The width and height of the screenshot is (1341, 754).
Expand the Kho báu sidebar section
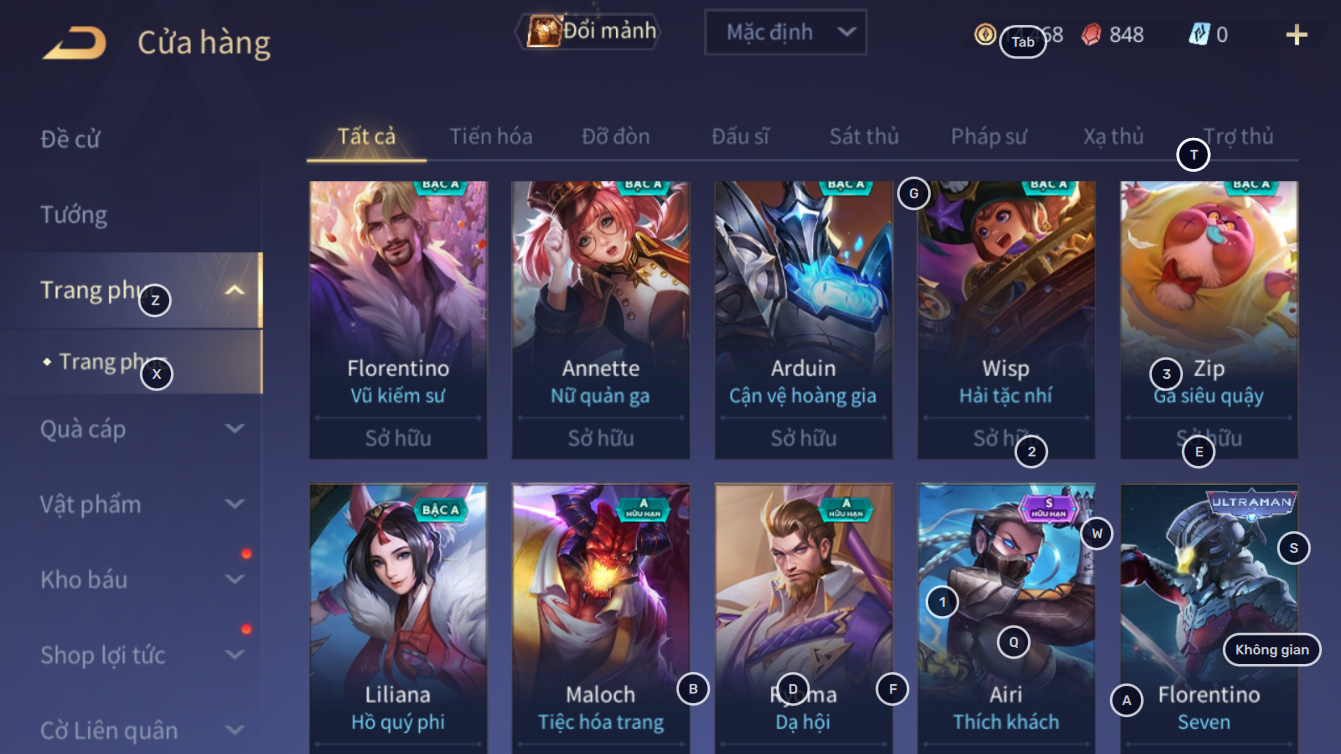235,579
